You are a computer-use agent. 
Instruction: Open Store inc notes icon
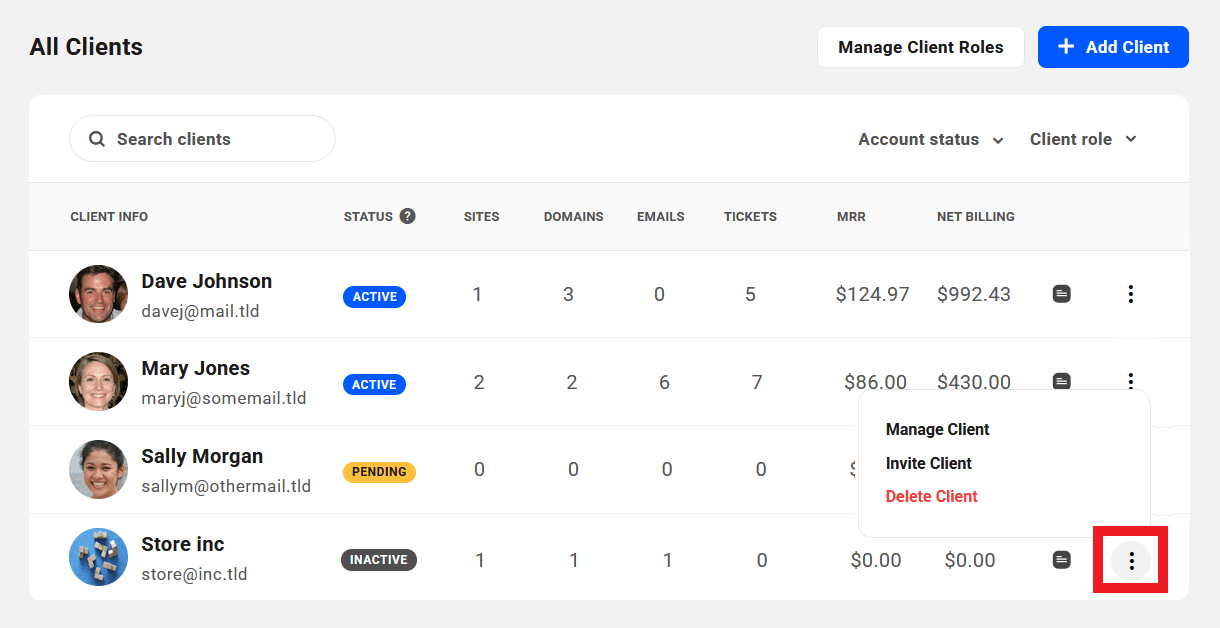(1062, 560)
